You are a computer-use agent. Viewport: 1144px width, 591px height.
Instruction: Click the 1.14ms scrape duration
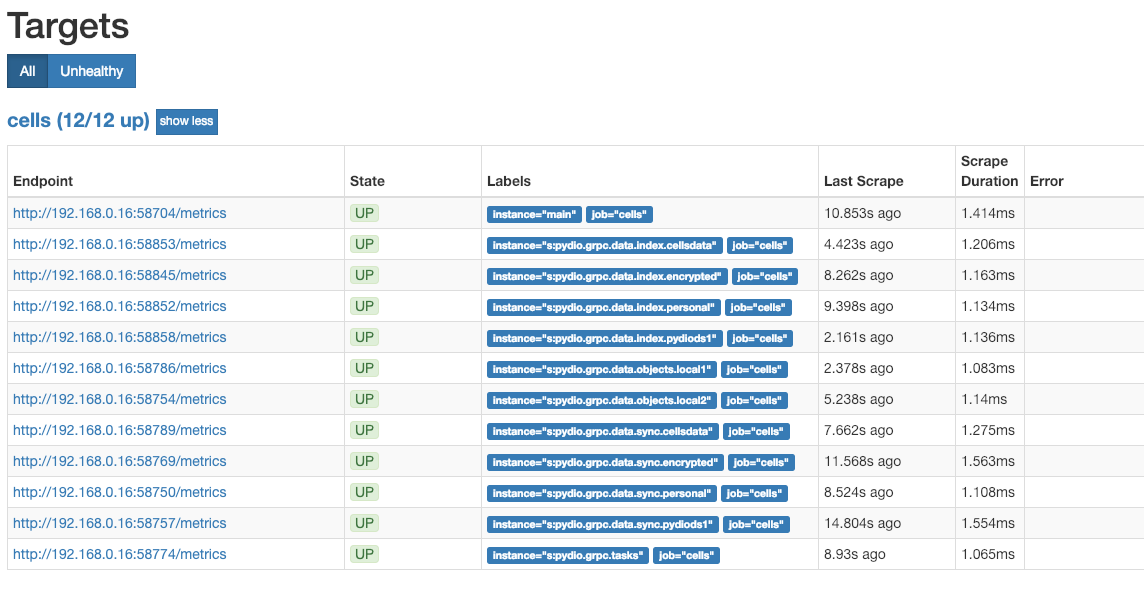coord(984,399)
